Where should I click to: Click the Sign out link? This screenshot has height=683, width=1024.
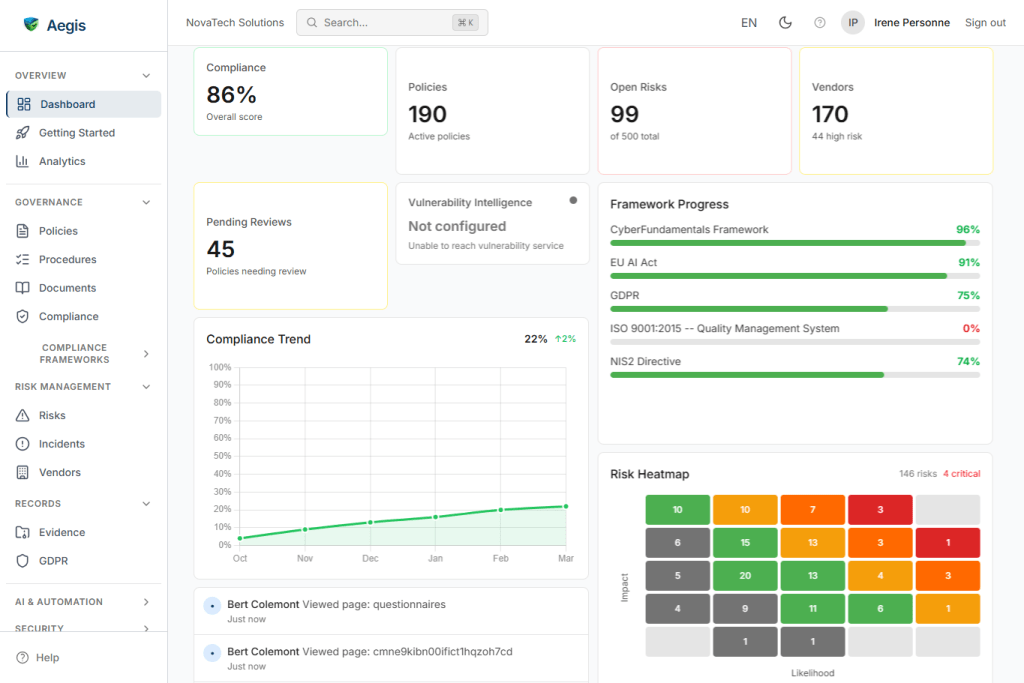pos(985,23)
